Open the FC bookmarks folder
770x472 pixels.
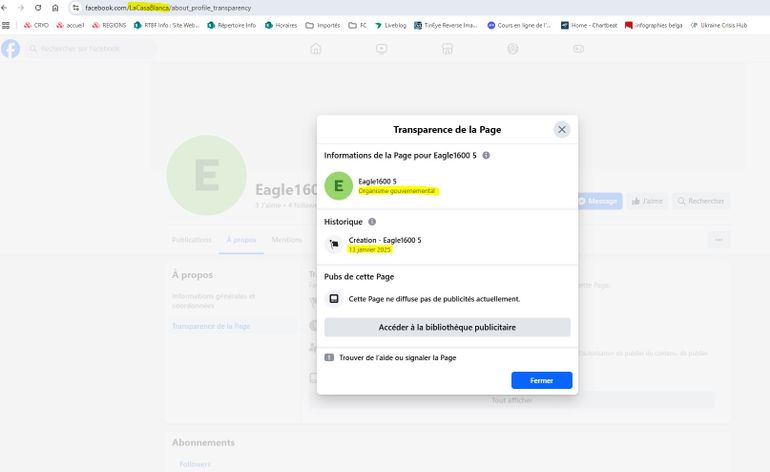(357, 25)
